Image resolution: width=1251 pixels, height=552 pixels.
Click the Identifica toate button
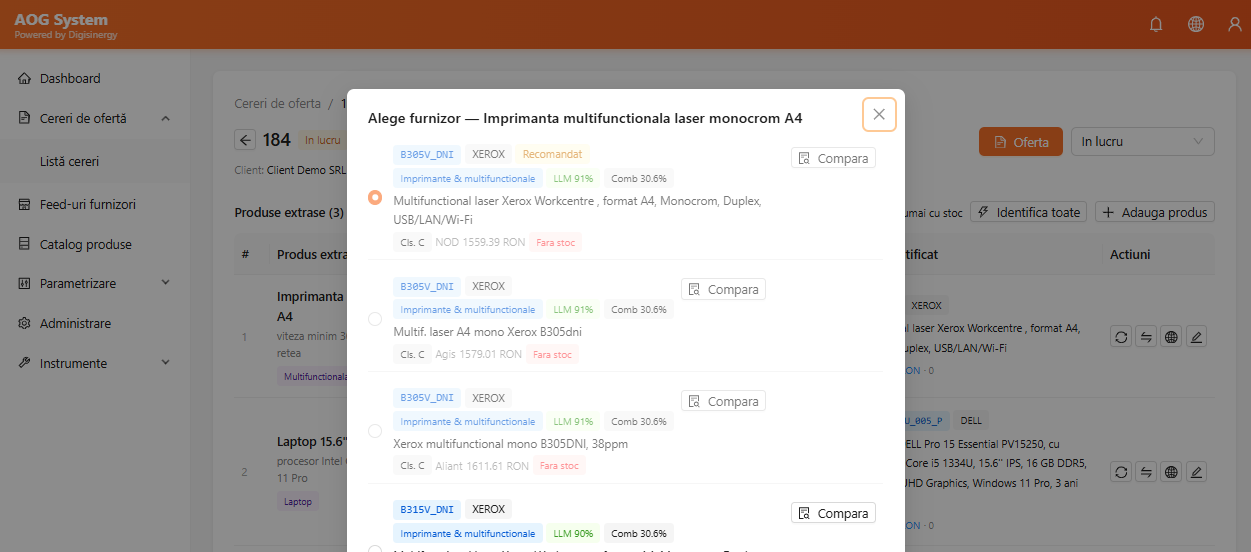[x=1029, y=212]
